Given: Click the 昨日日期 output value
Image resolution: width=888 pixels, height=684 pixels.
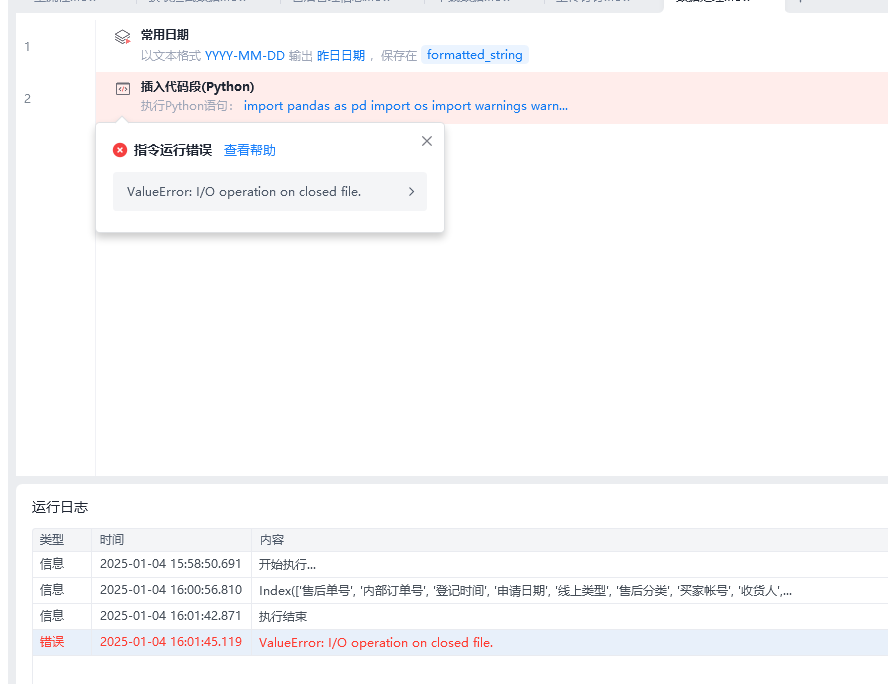Looking at the screenshot, I should pyautogui.click(x=341, y=55).
